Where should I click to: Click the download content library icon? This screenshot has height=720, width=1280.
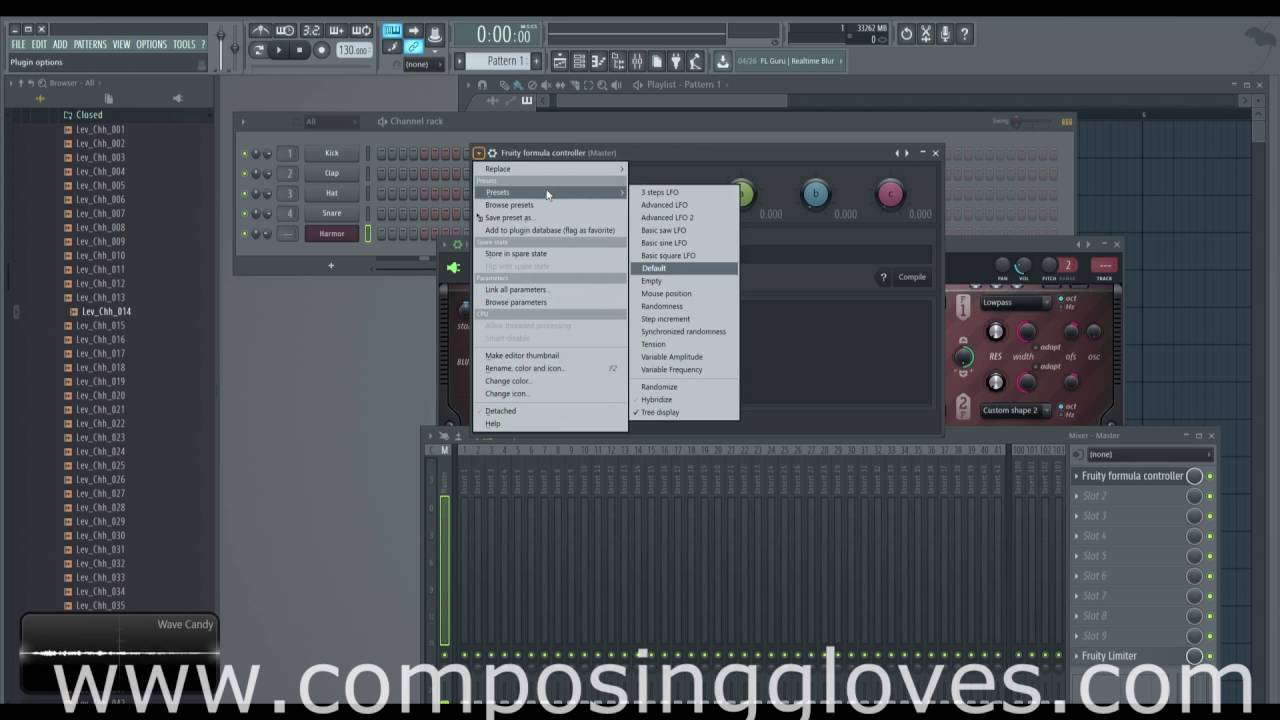722,61
